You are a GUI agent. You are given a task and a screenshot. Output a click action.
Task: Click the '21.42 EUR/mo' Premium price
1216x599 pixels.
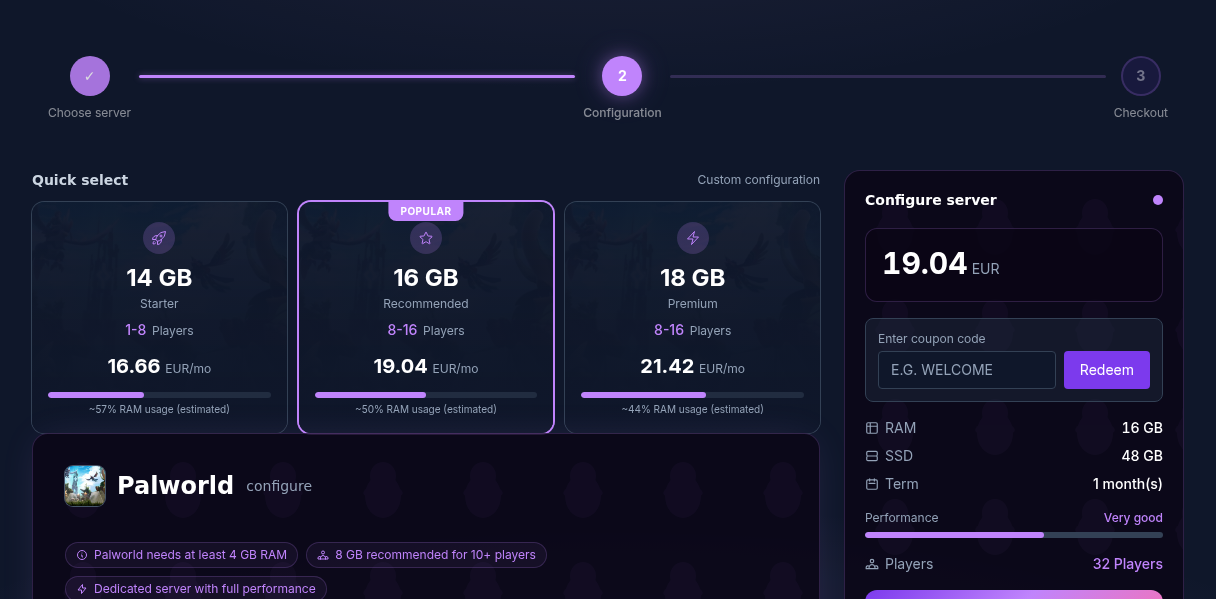[693, 367]
